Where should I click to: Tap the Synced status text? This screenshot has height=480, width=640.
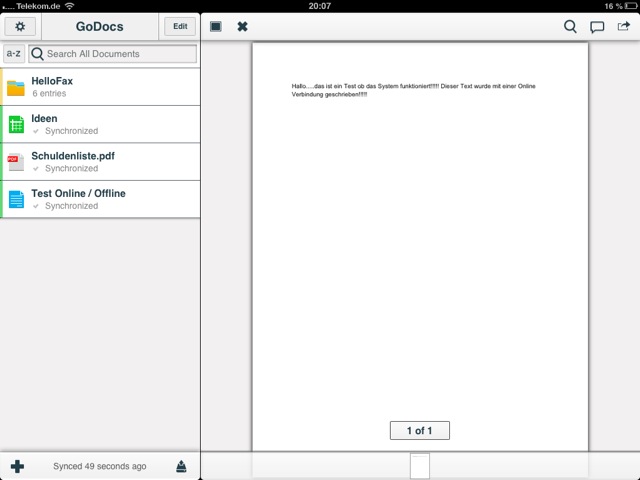99,466
